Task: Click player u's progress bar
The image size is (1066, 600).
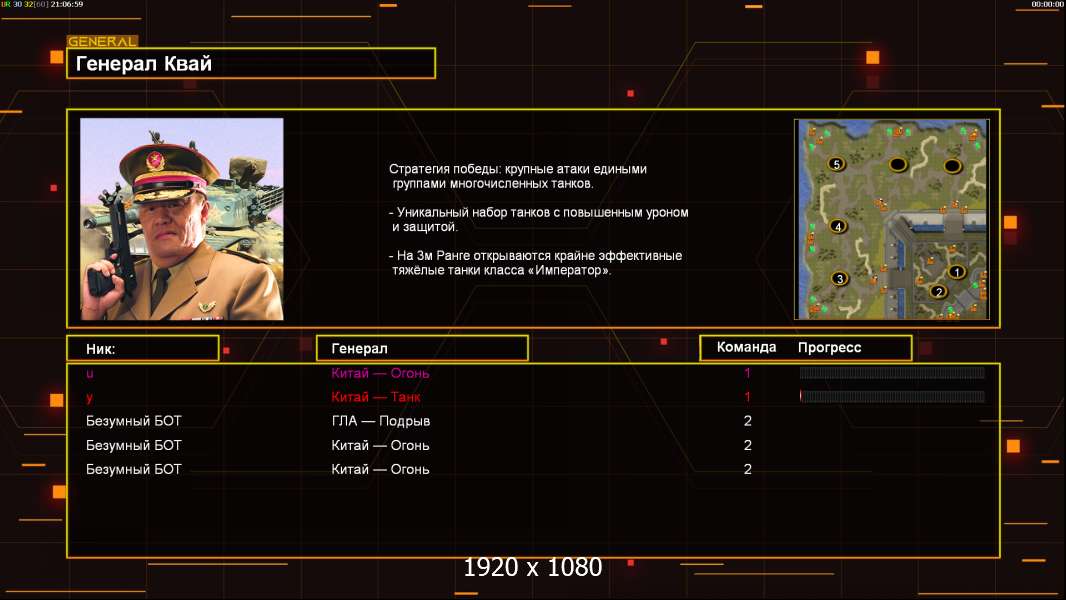Action: pos(892,372)
